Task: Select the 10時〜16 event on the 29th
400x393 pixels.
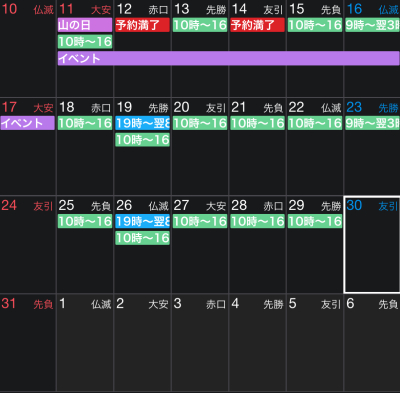Action: (x=315, y=221)
